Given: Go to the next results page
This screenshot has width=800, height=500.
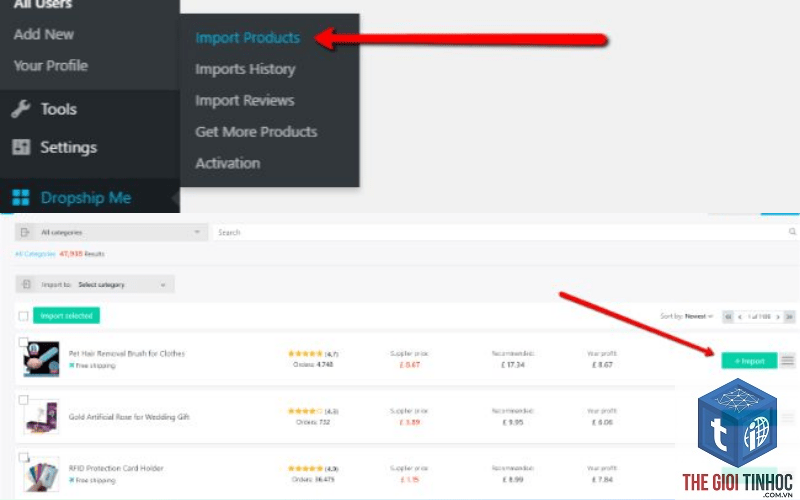Looking at the screenshot, I should coord(778,317).
